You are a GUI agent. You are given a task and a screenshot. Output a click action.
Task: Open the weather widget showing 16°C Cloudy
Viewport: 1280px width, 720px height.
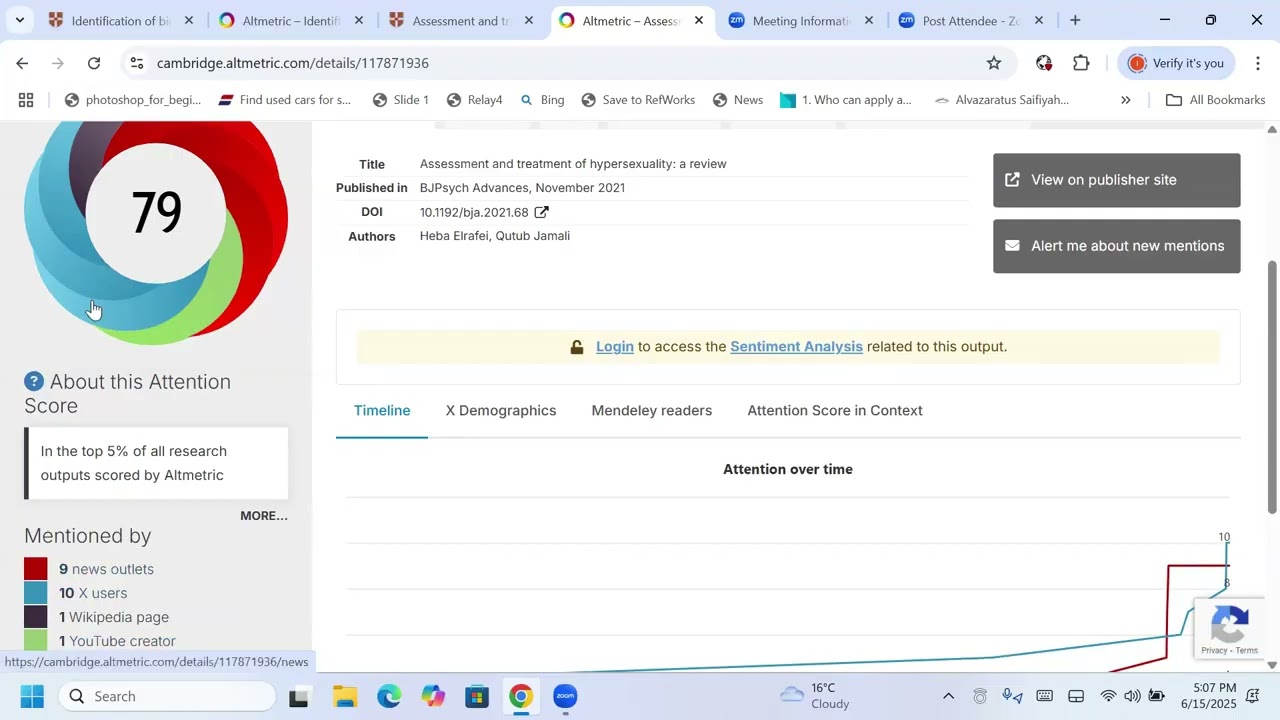[x=816, y=696]
